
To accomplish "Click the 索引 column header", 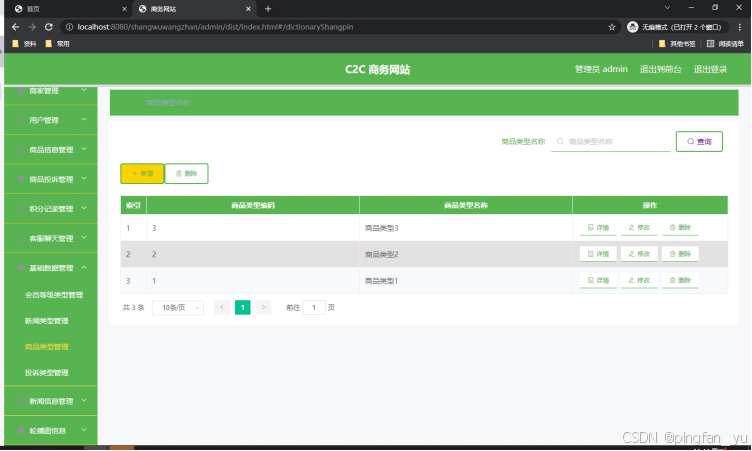I will click(x=133, y=205).
